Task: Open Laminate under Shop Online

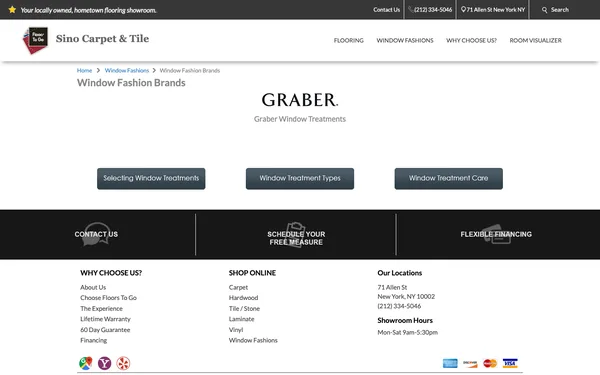Action: (241, 319)
